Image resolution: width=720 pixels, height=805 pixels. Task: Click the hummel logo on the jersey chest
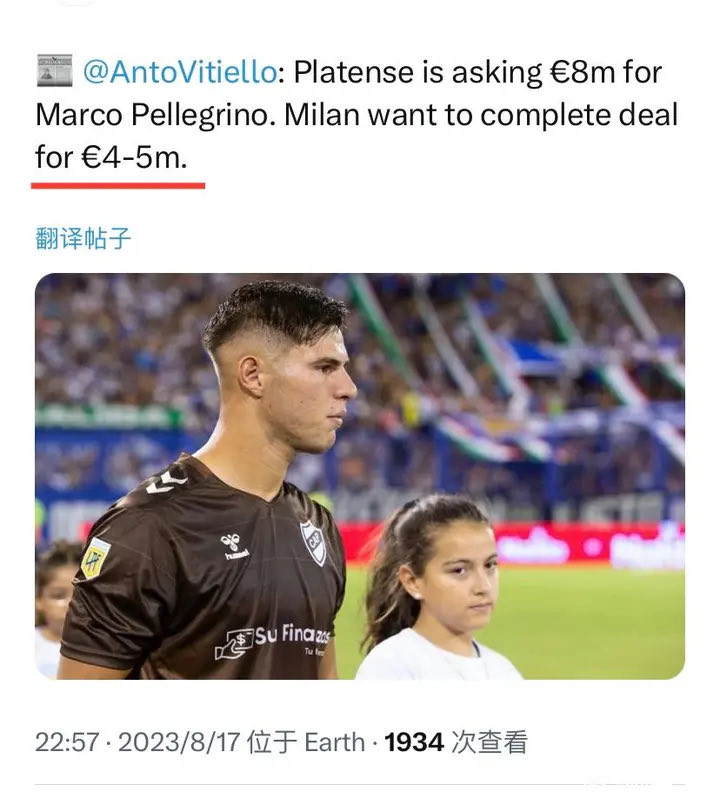click(x=234, y=546)
